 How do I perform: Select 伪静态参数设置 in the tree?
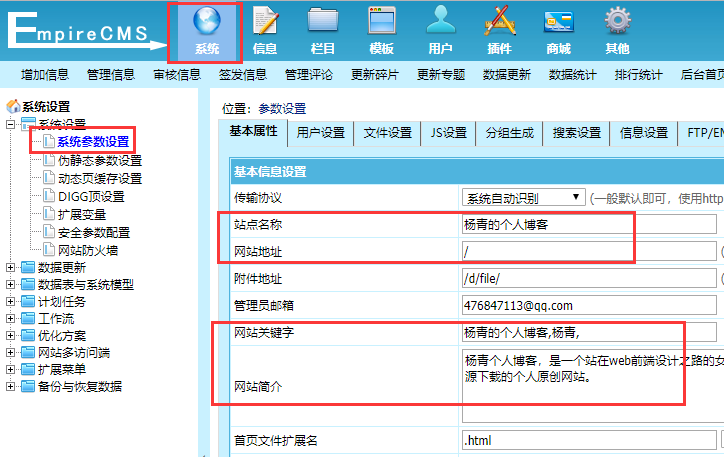[x=99, y=160]
